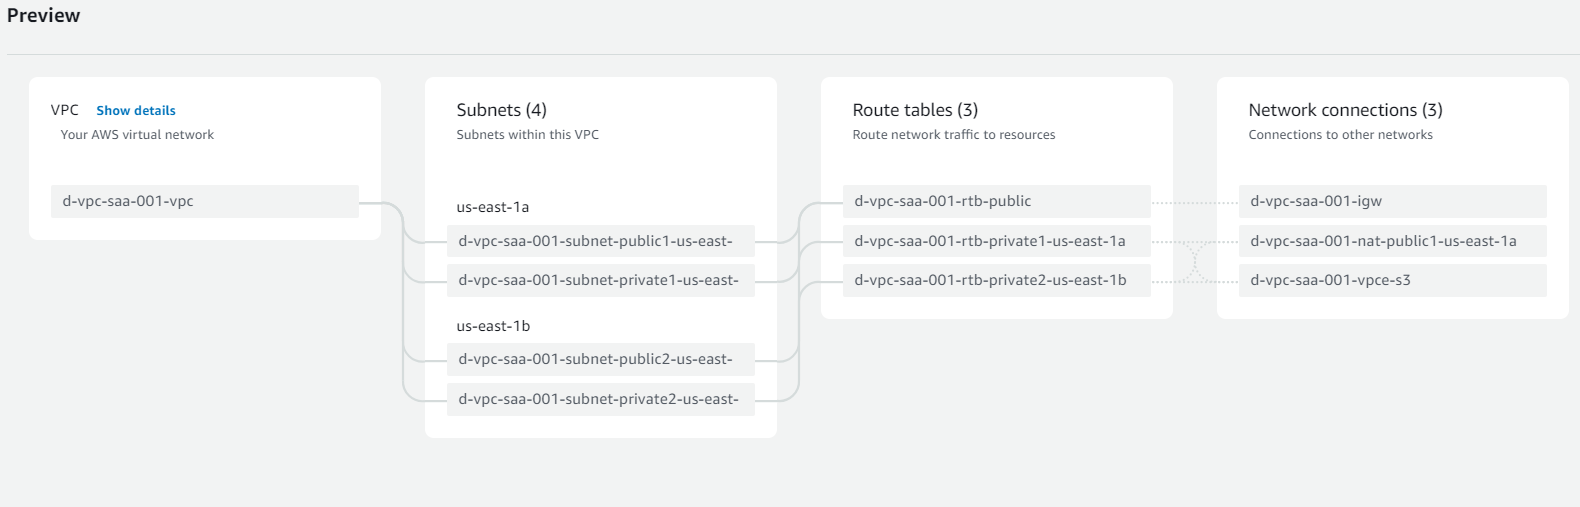Click the rtb-private1-us-east-1a route table
Screen dimensions: 1580x507
pos(996,241)
